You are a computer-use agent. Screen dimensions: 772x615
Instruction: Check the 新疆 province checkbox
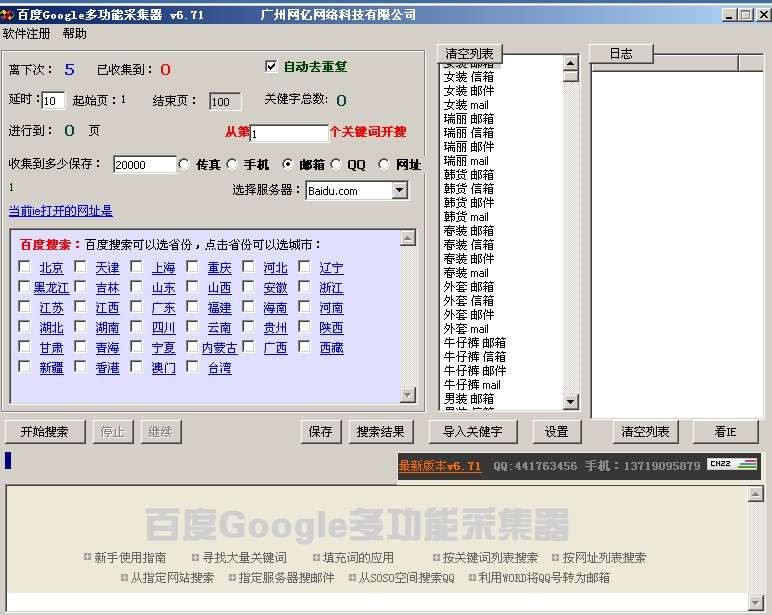(24, 366)
